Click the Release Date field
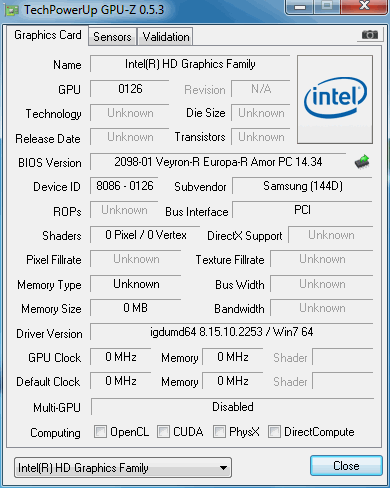The image size is (390, 488). [130, 137]
